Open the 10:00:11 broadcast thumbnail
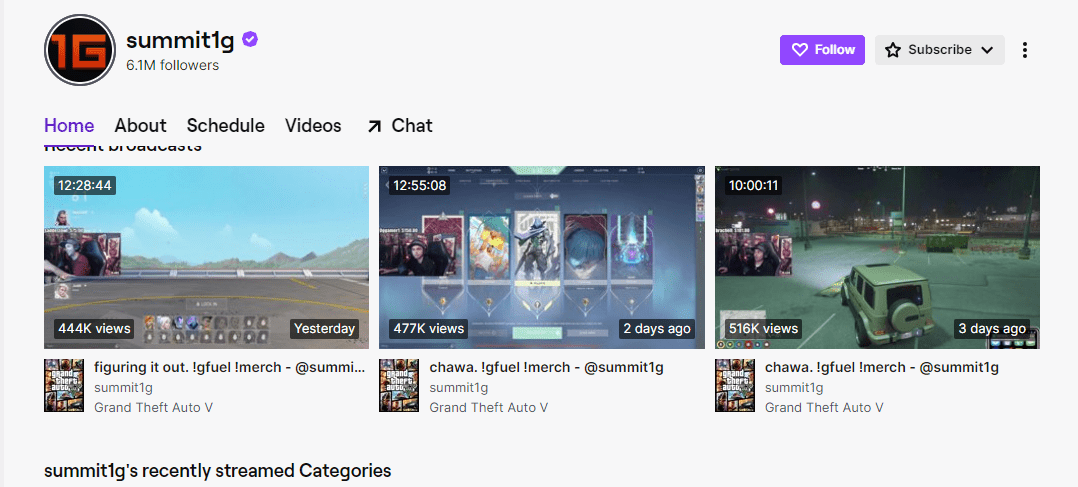The image size is (1078, 487). tap(877, 257)
